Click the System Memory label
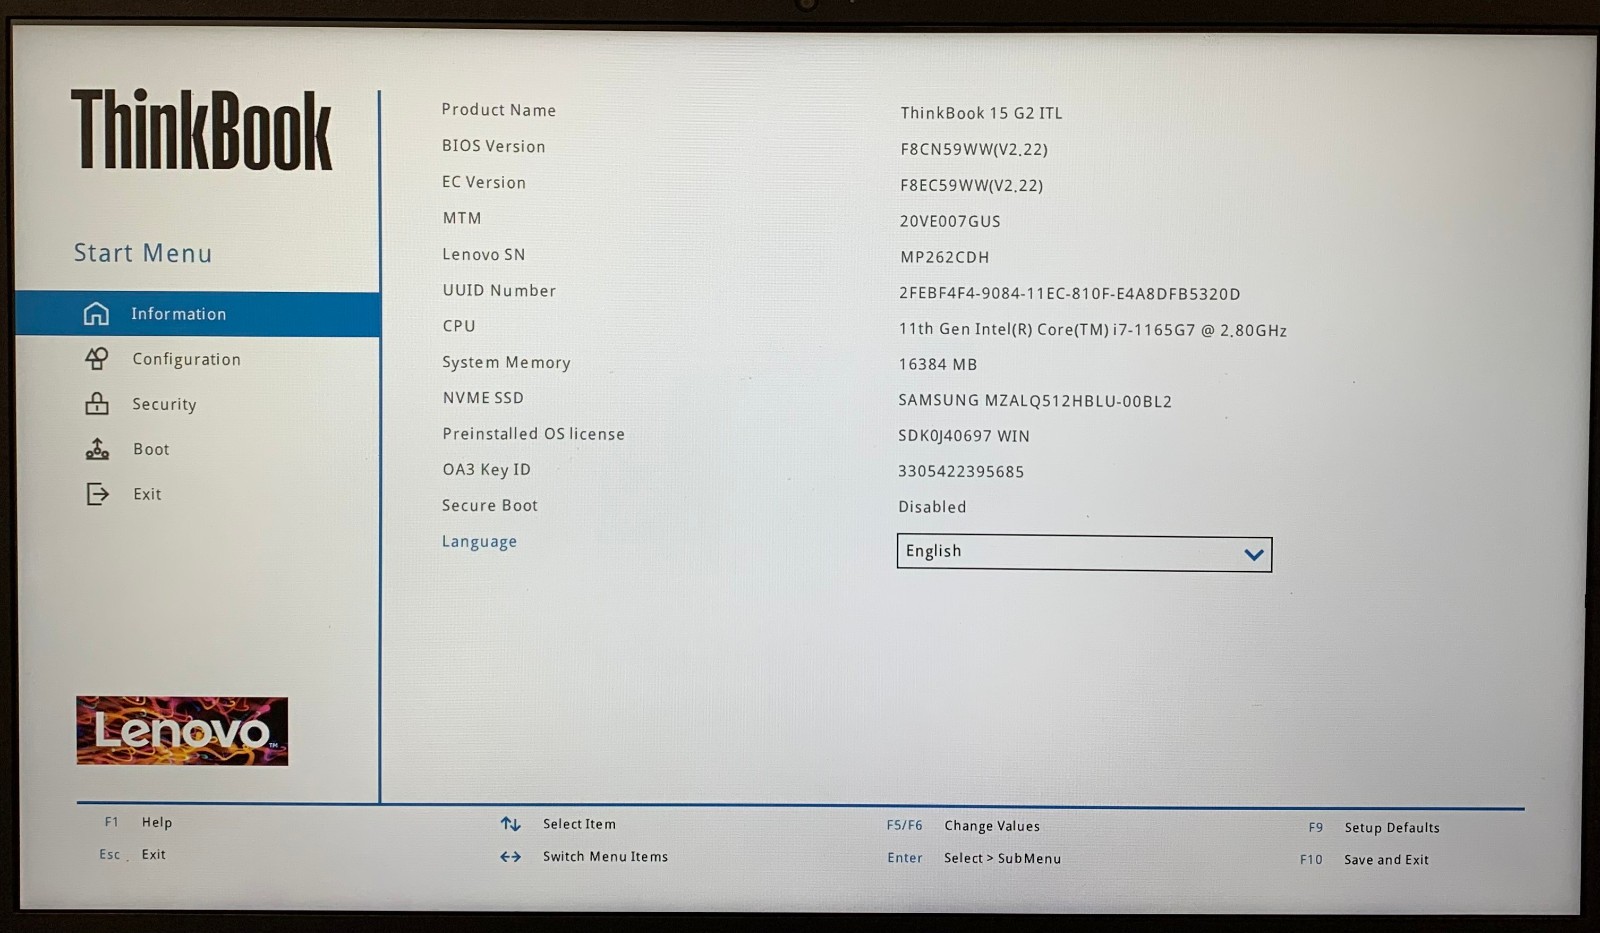This screenshot has height=933, width=1600. [506, 362]
